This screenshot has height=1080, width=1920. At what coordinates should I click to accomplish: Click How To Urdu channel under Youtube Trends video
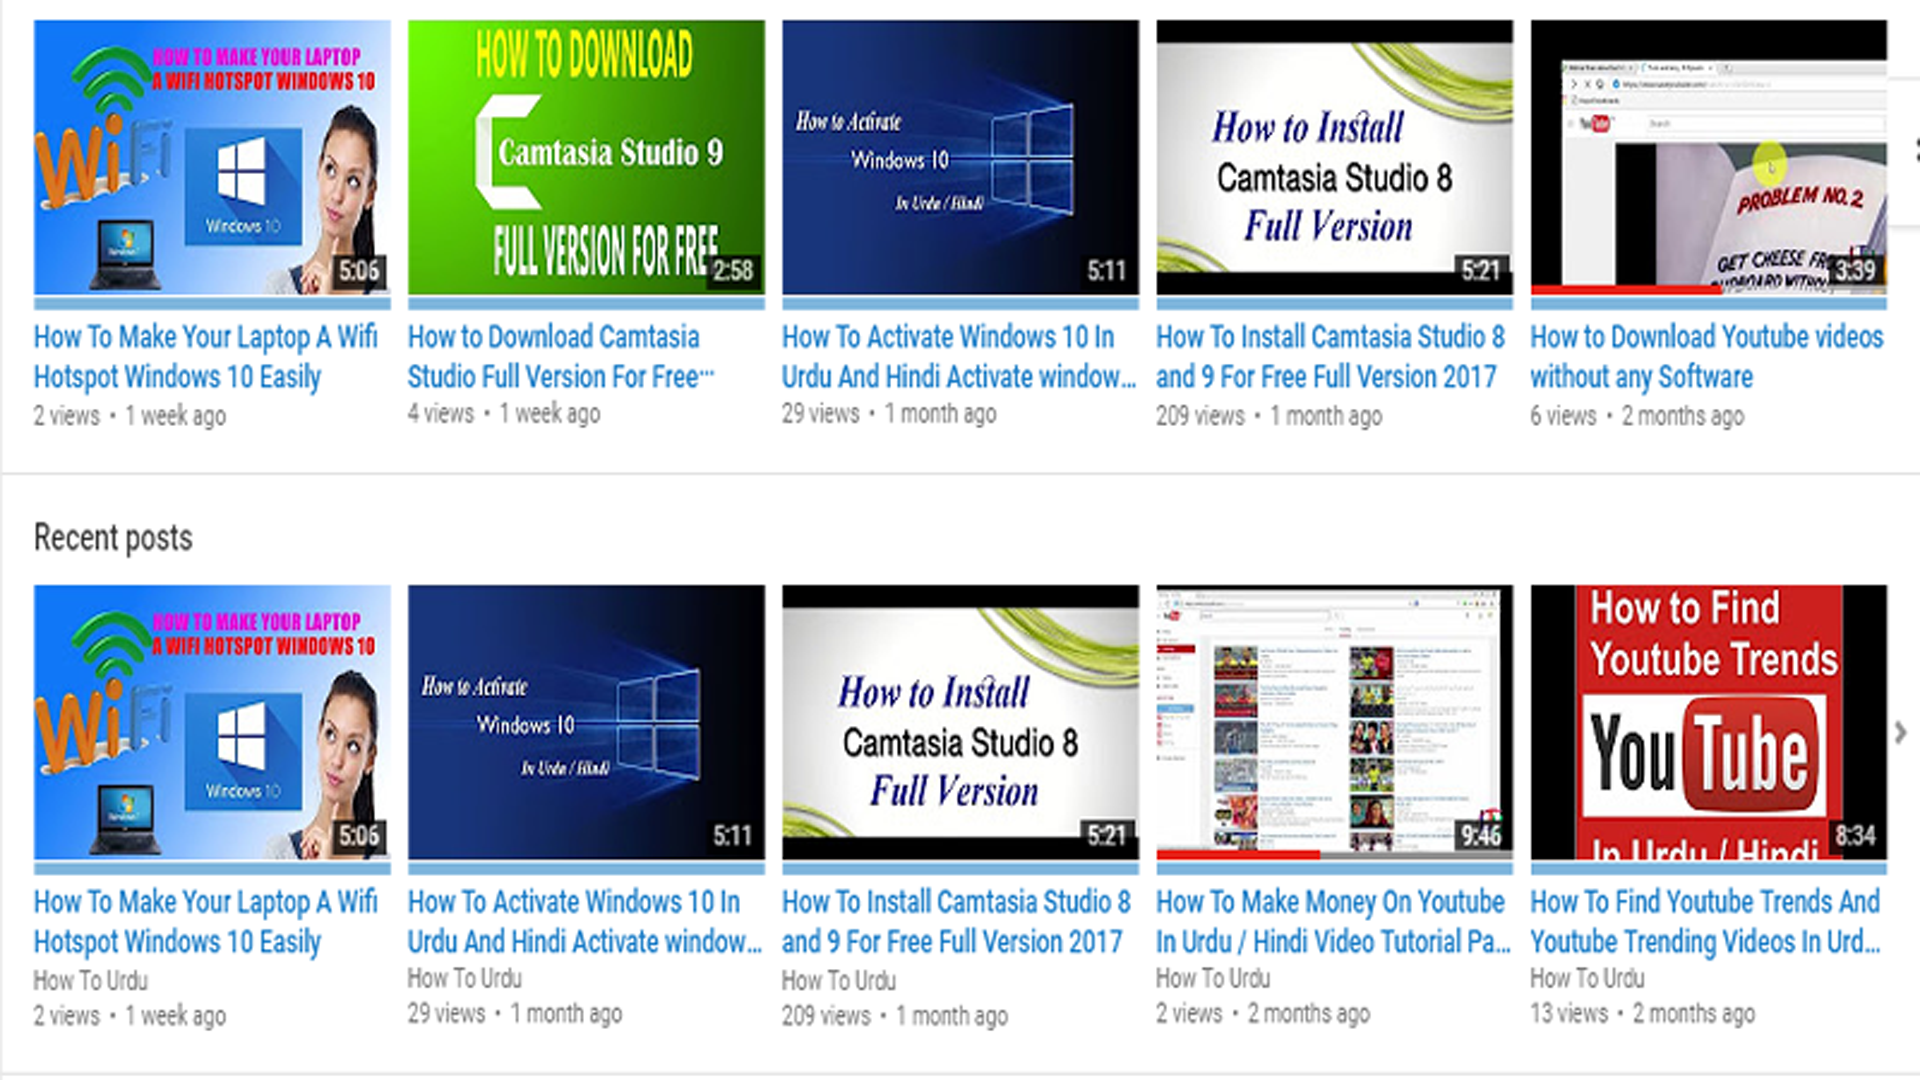coord(1587,978)
